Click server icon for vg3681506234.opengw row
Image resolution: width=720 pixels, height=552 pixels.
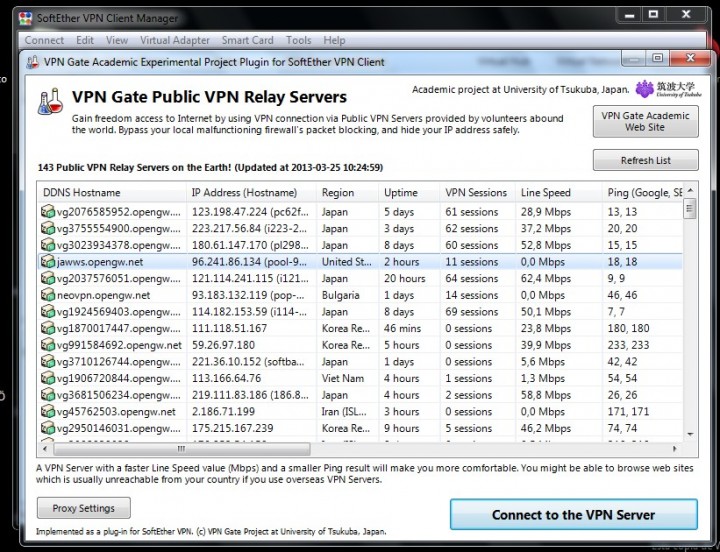[48, 395]
